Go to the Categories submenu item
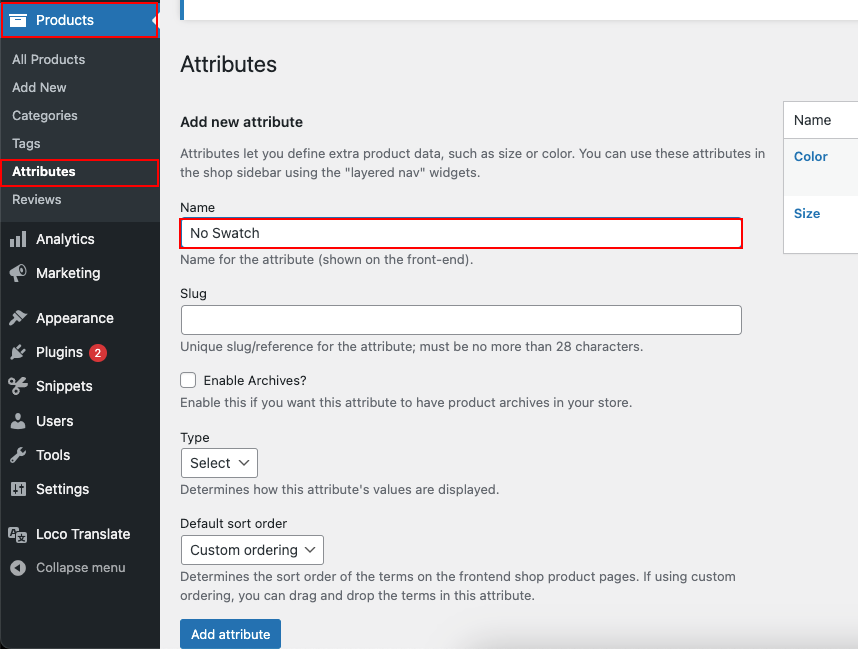The image size is (858, 649). click(x=45, y=115)
